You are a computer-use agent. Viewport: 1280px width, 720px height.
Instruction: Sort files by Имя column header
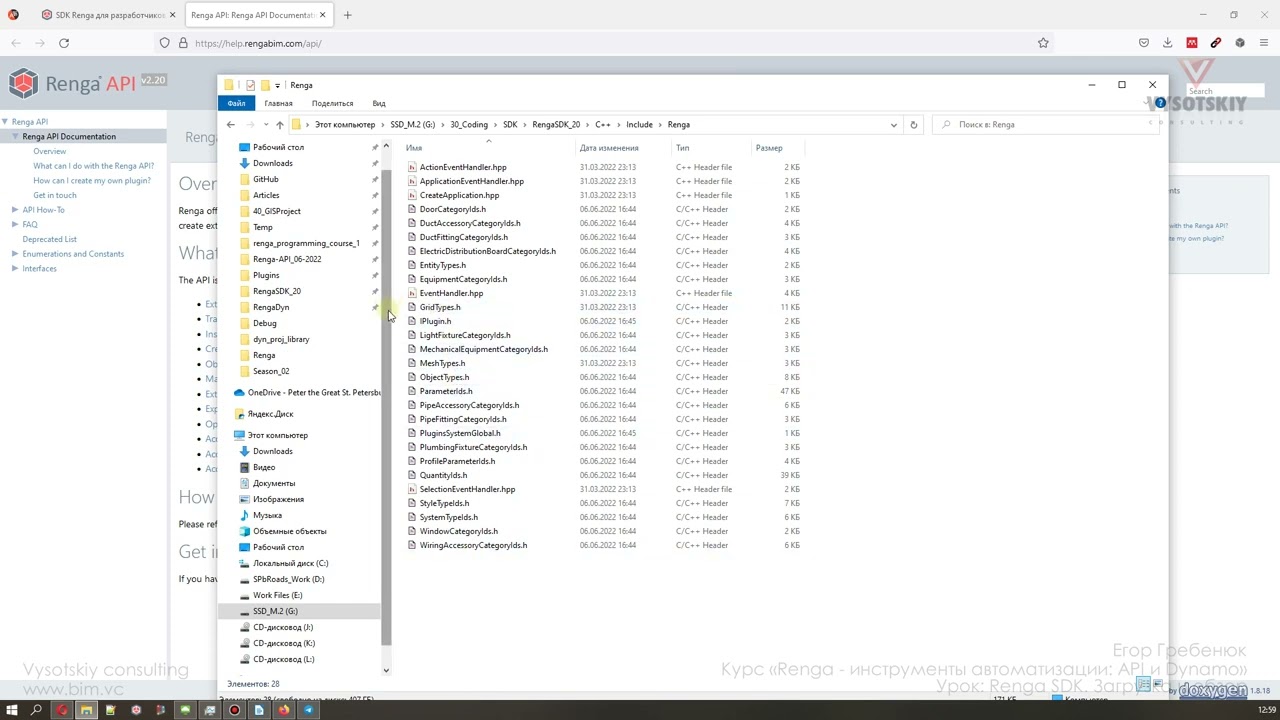[414, 148]
